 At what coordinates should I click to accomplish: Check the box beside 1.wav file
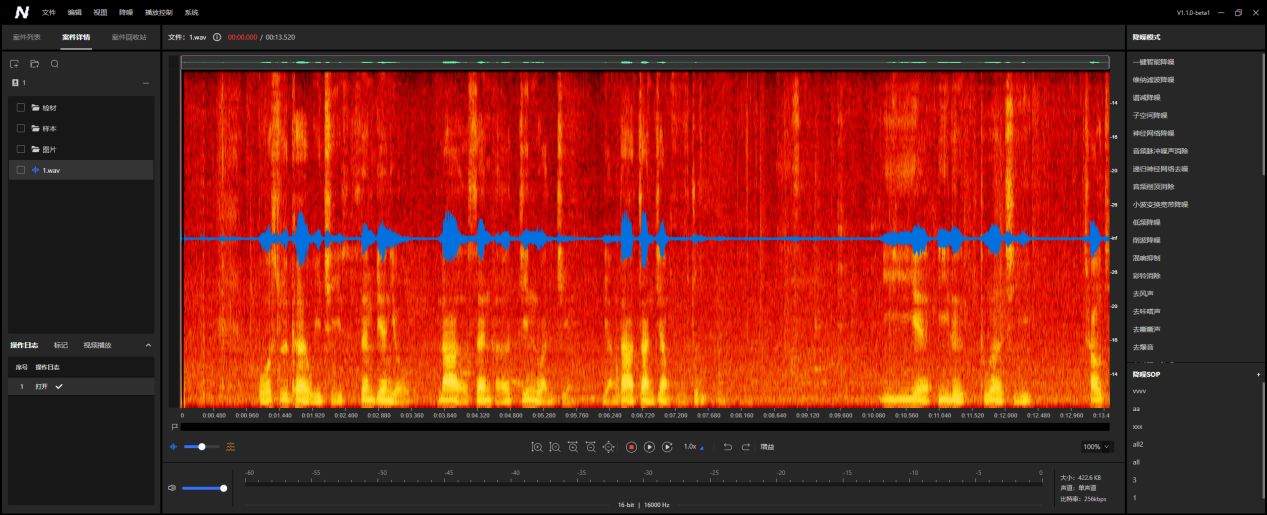(21, 170)
